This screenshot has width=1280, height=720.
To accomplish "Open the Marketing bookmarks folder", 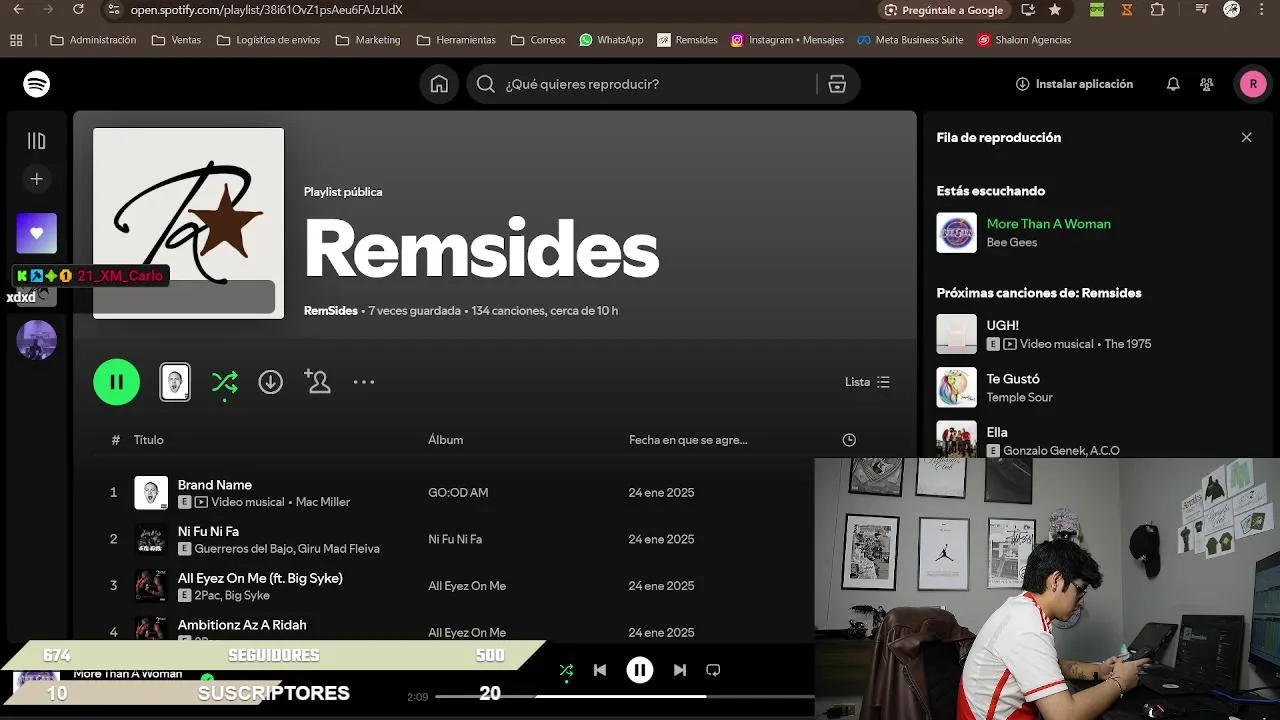I will 368,40.
